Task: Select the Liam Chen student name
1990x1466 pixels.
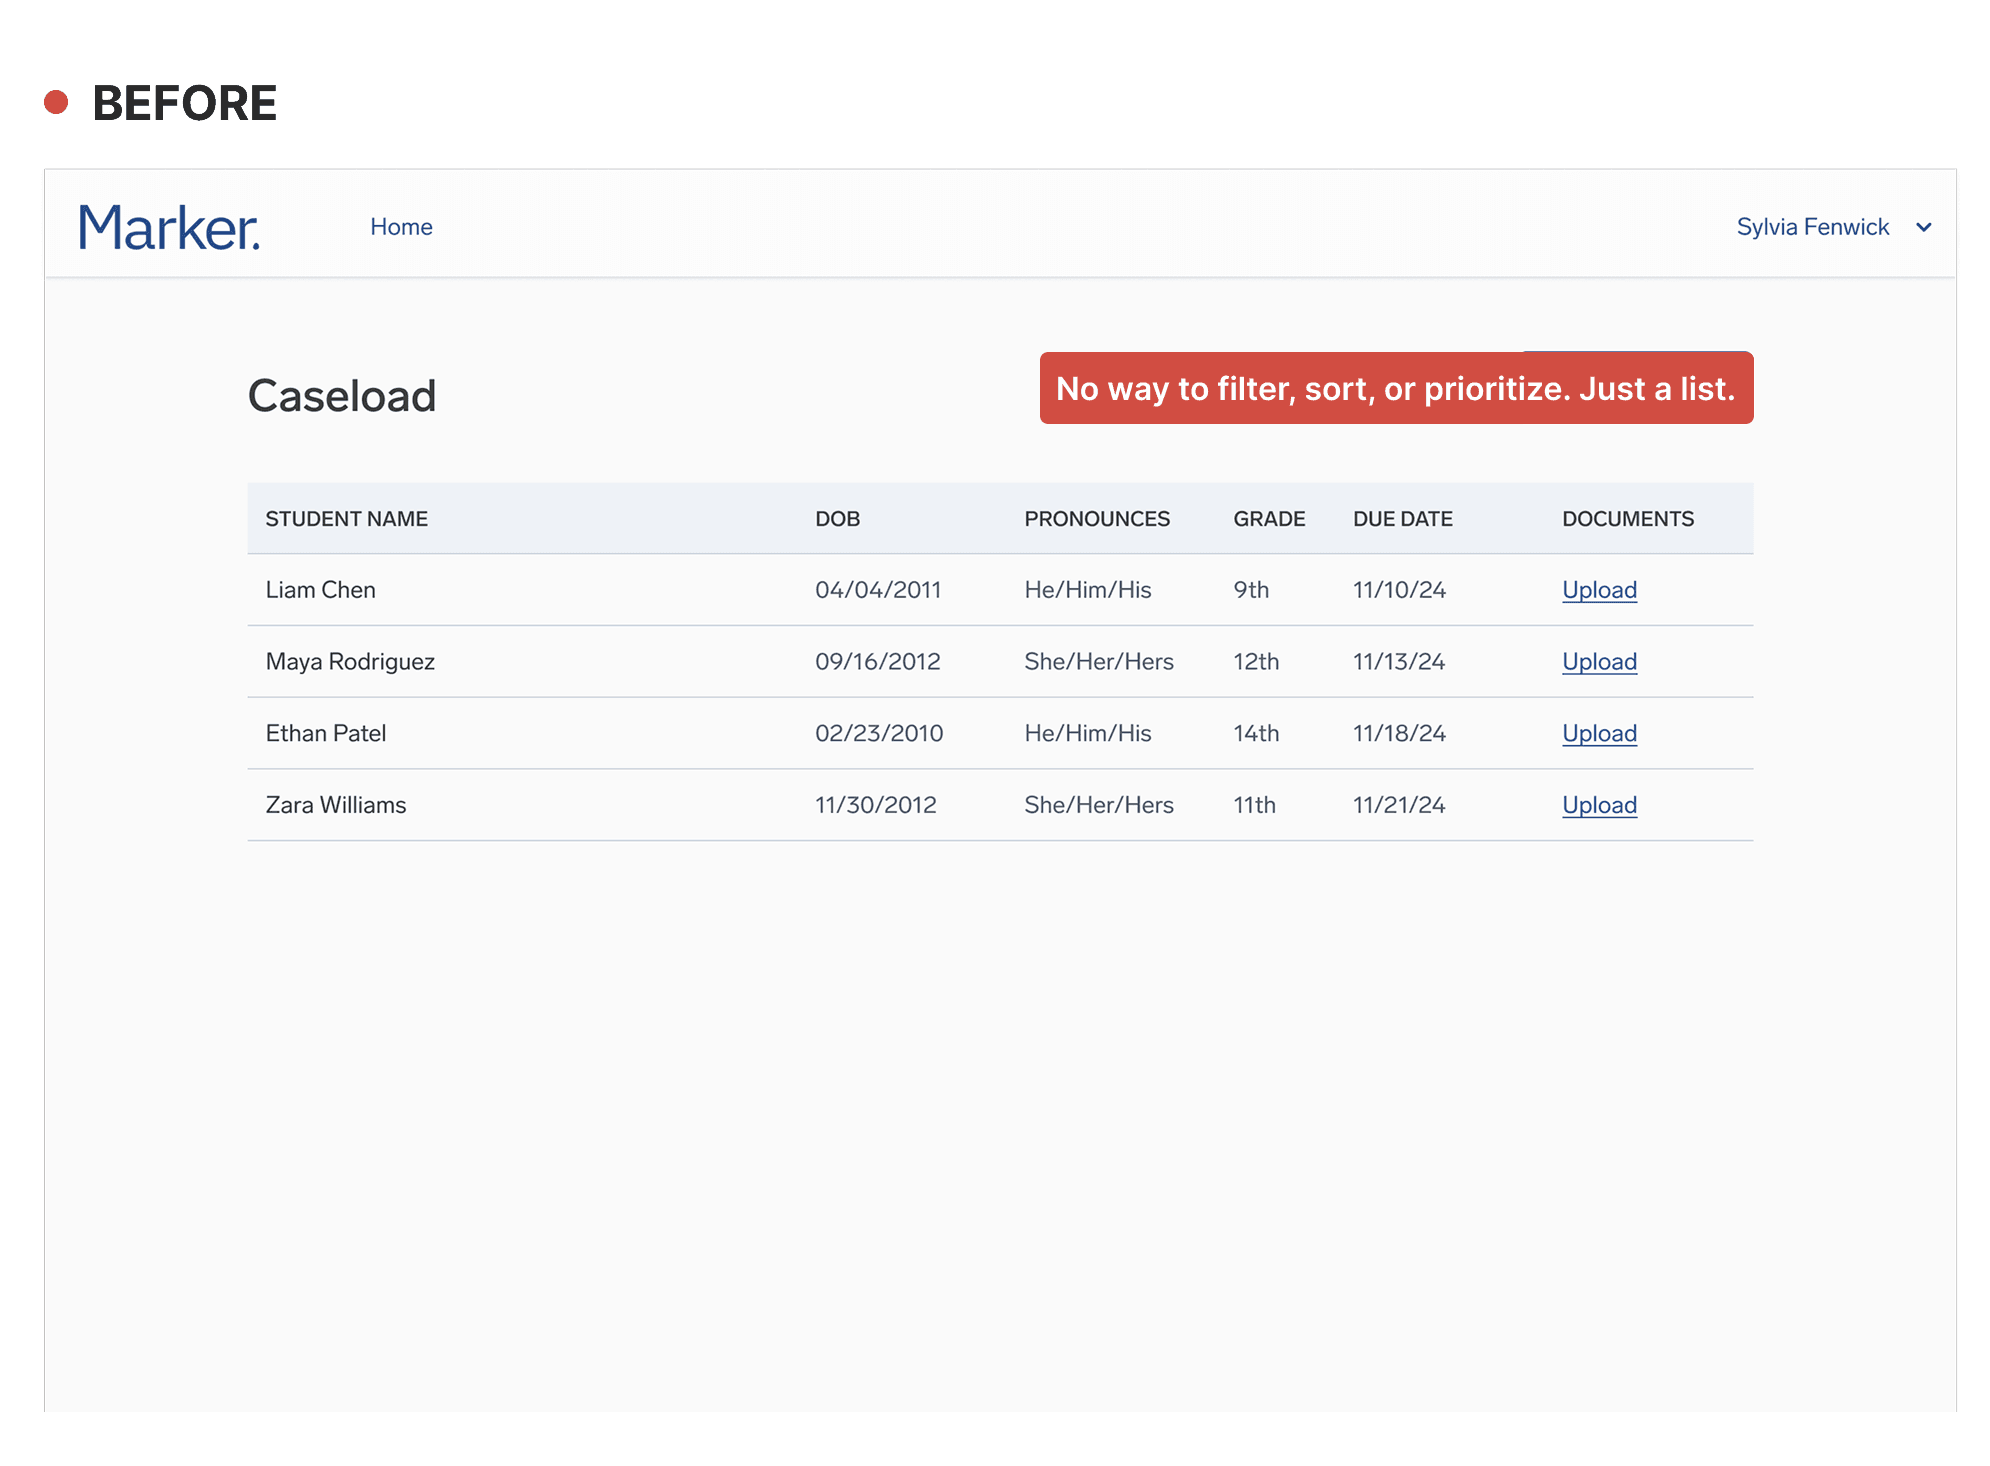Action: [x=320, y=590]
